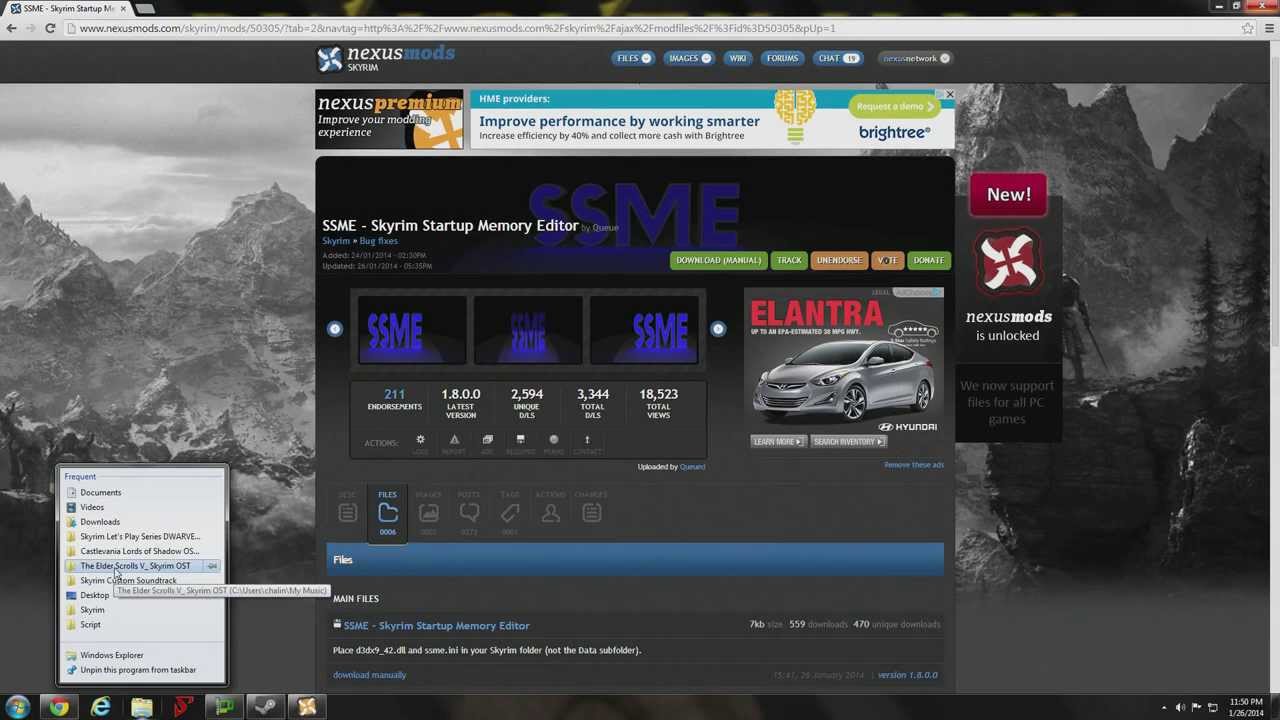Click Remove these ads link
The height and width of the screenshot is (720, 1280).
pyautogui.click(x=913, y=465)
